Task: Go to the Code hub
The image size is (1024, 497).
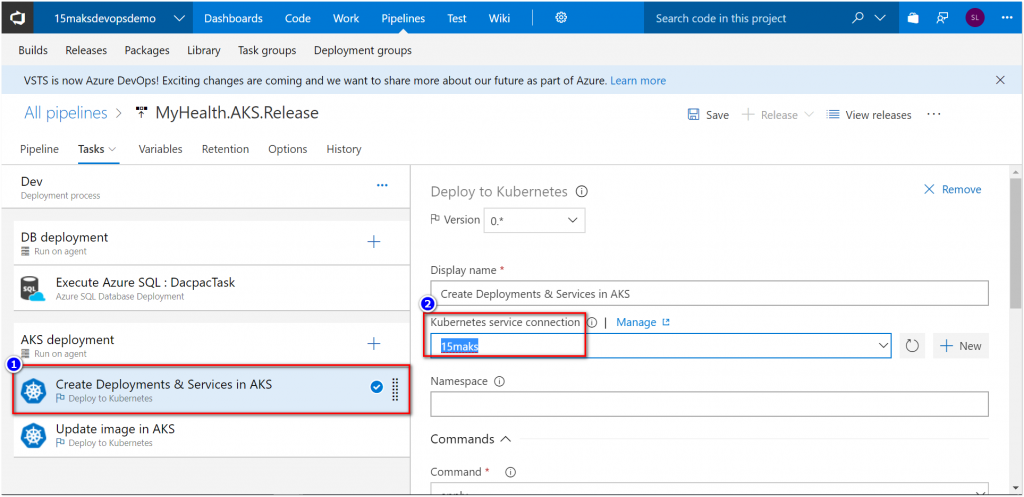Action: [x=298, y=18]
